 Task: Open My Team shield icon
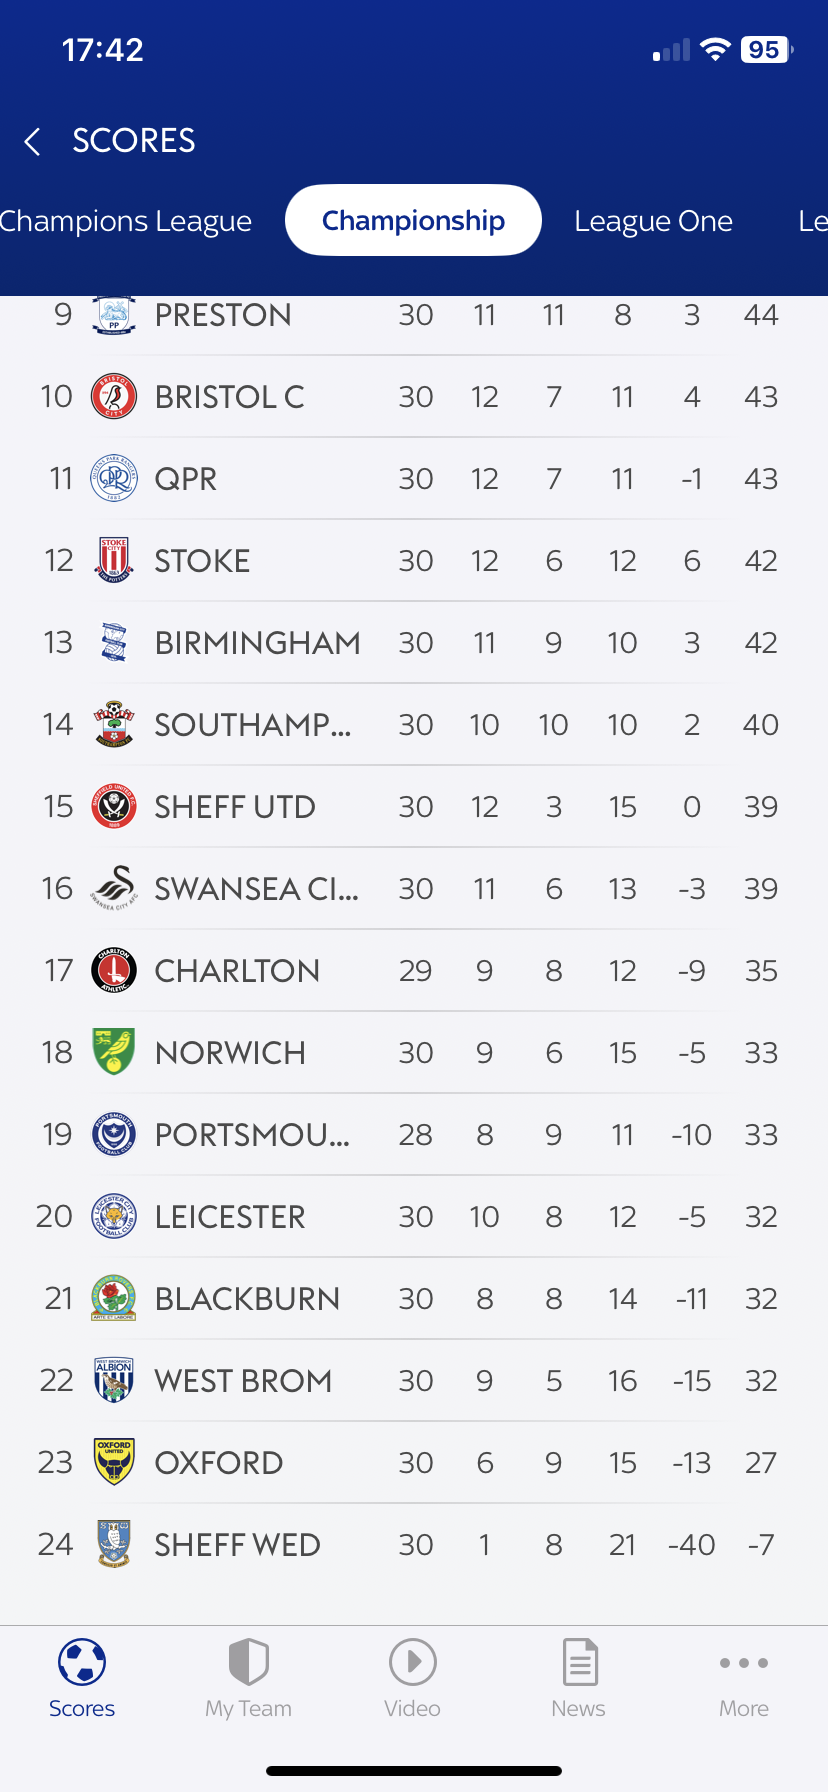click(x=248, y=1663)
